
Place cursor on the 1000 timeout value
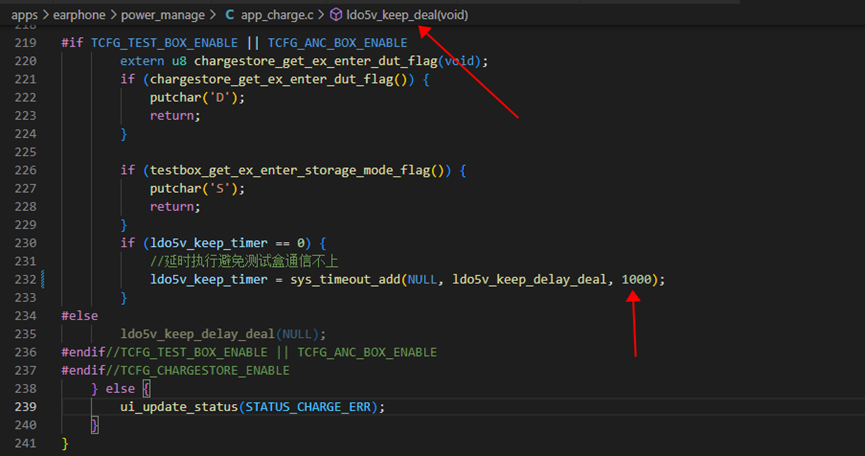(x=637, y=280)
